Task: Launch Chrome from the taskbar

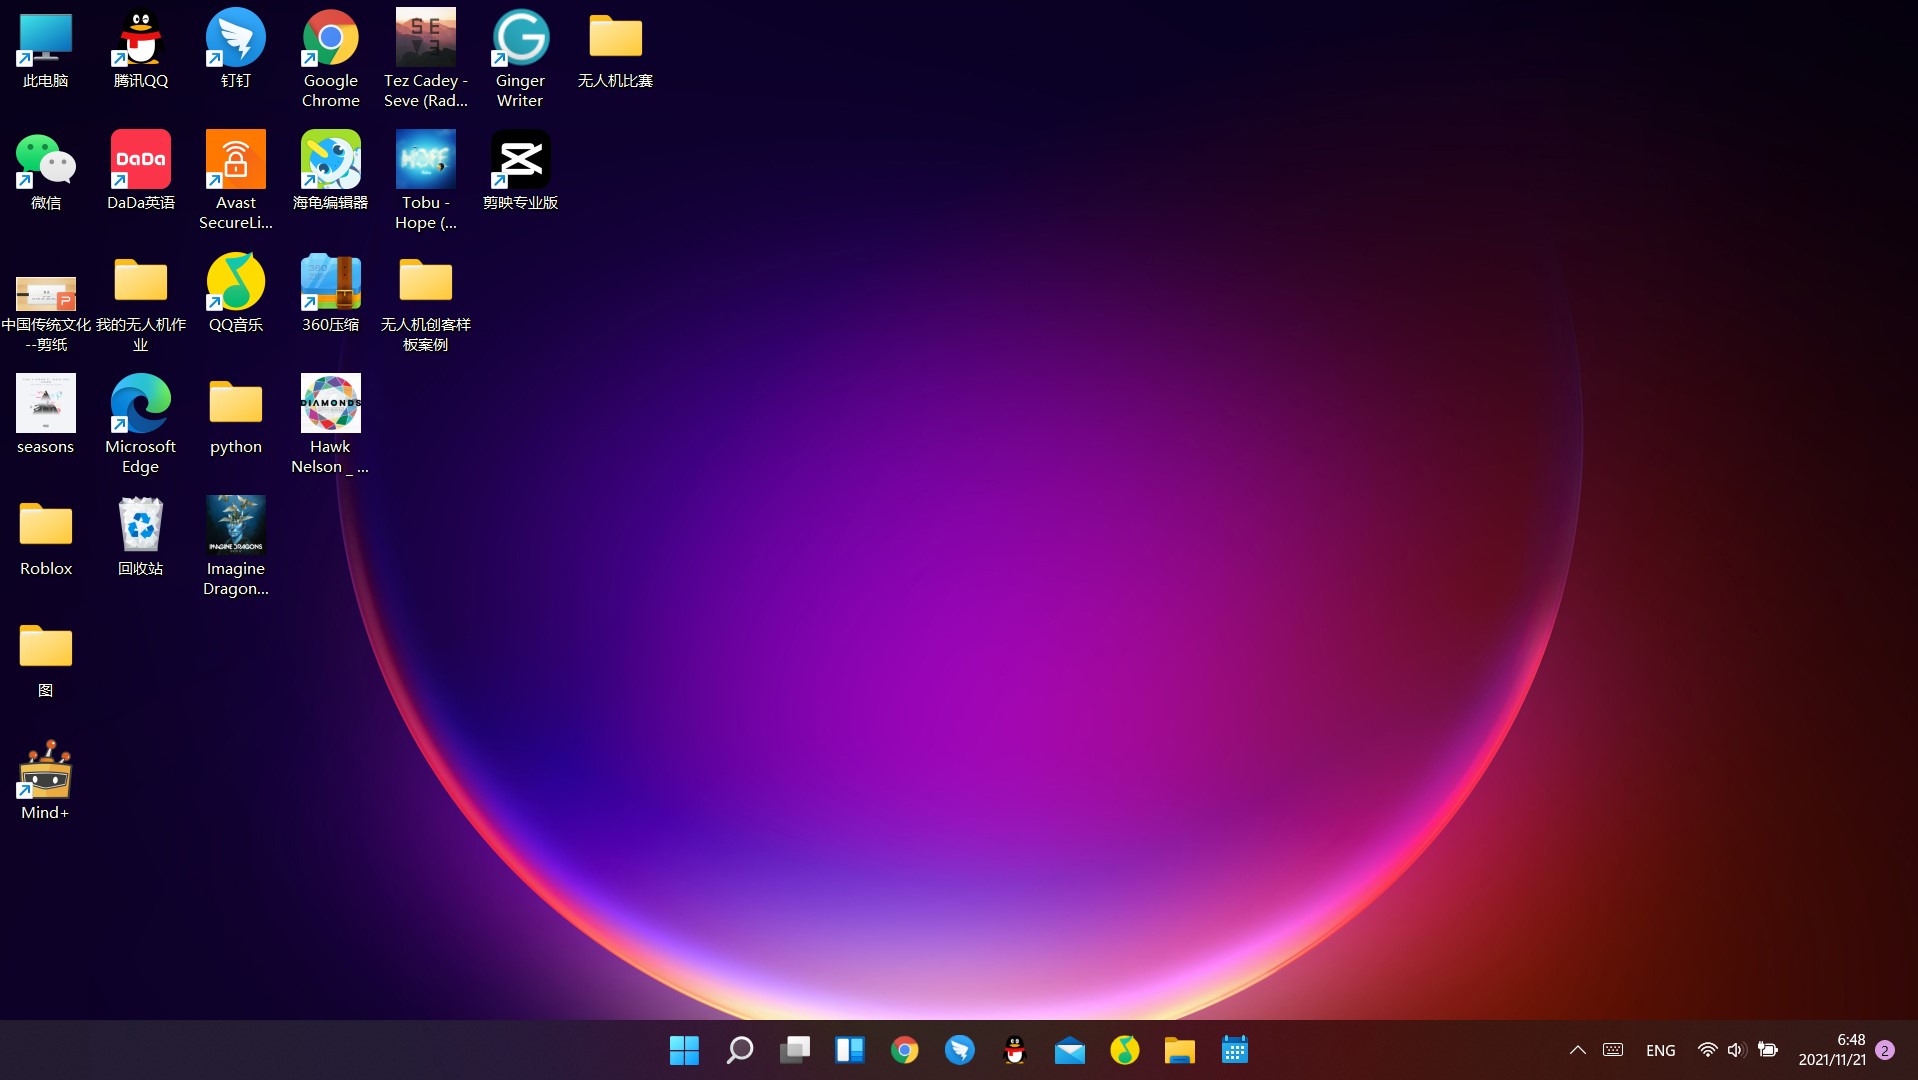Action: point(905,1050)
